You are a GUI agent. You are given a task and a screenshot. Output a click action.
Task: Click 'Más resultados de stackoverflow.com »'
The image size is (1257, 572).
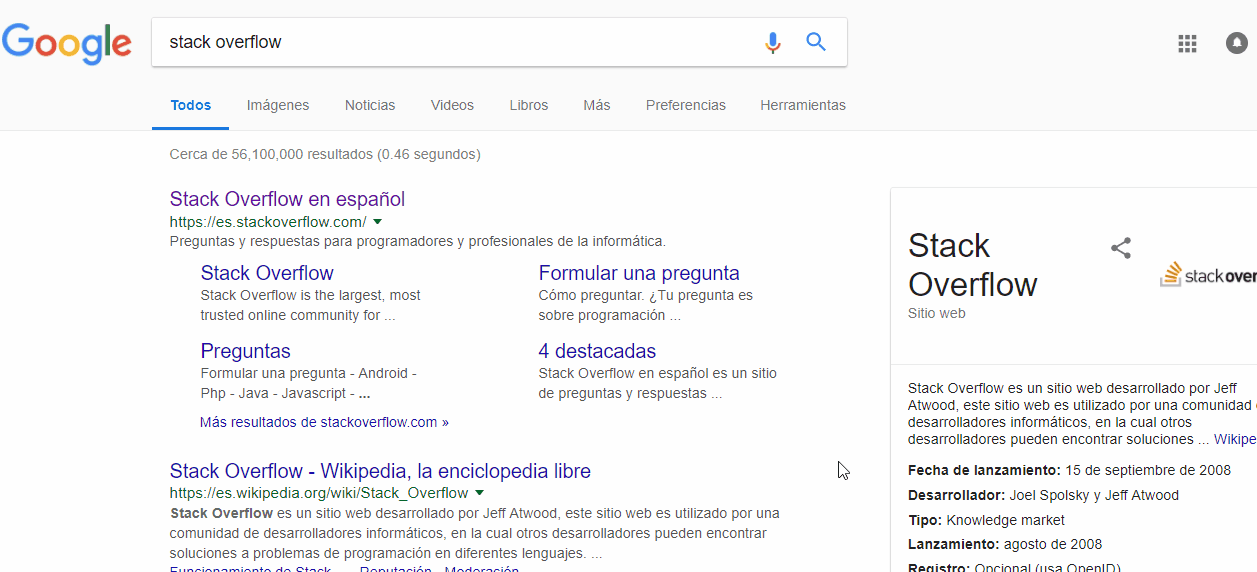324,422
